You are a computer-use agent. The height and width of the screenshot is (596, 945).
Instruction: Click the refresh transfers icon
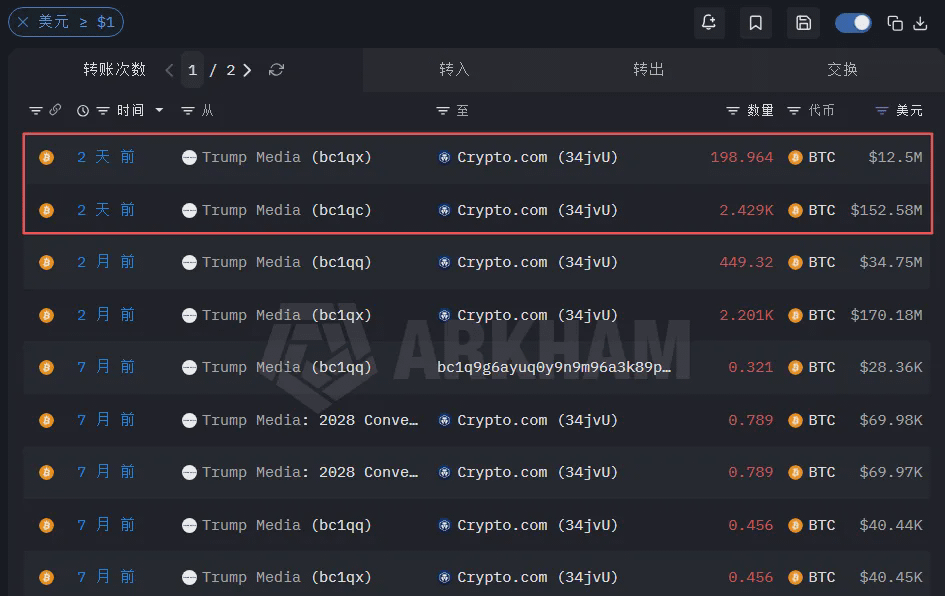(x=277, y=70)
